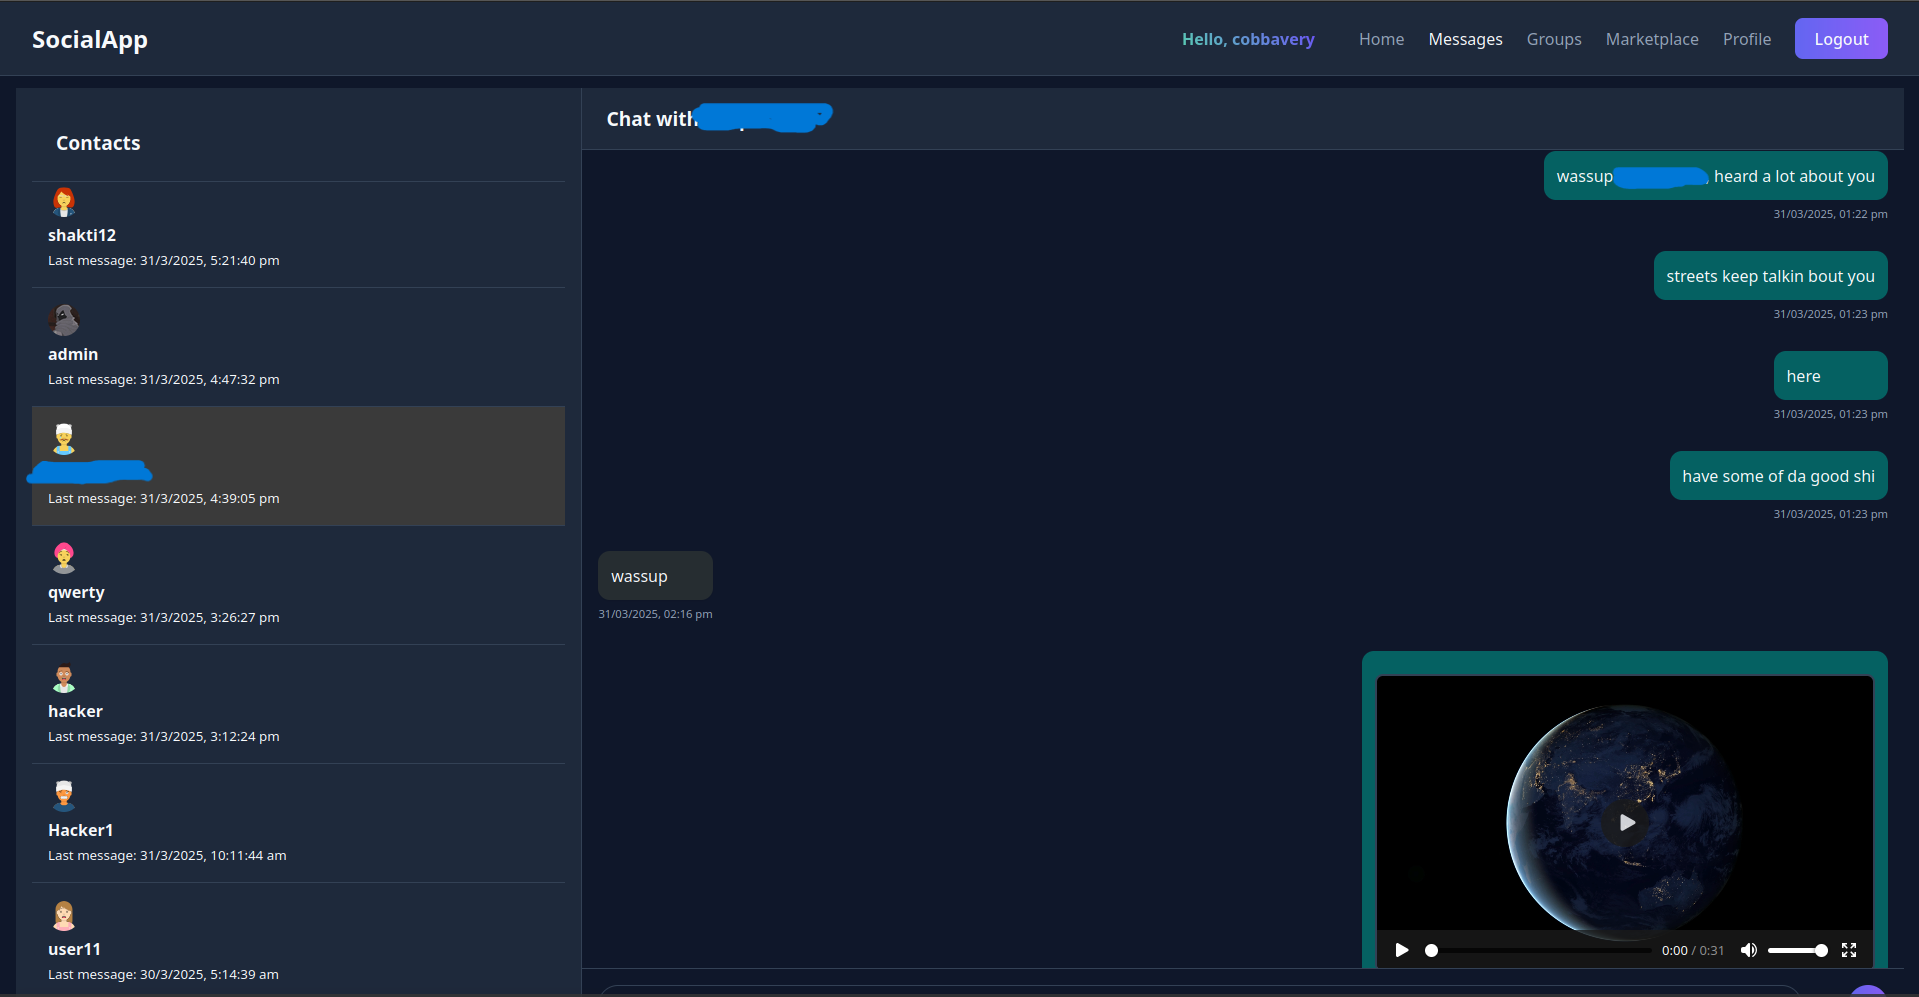Click the Hacker1 contact avatar icon

click(64, 796)
